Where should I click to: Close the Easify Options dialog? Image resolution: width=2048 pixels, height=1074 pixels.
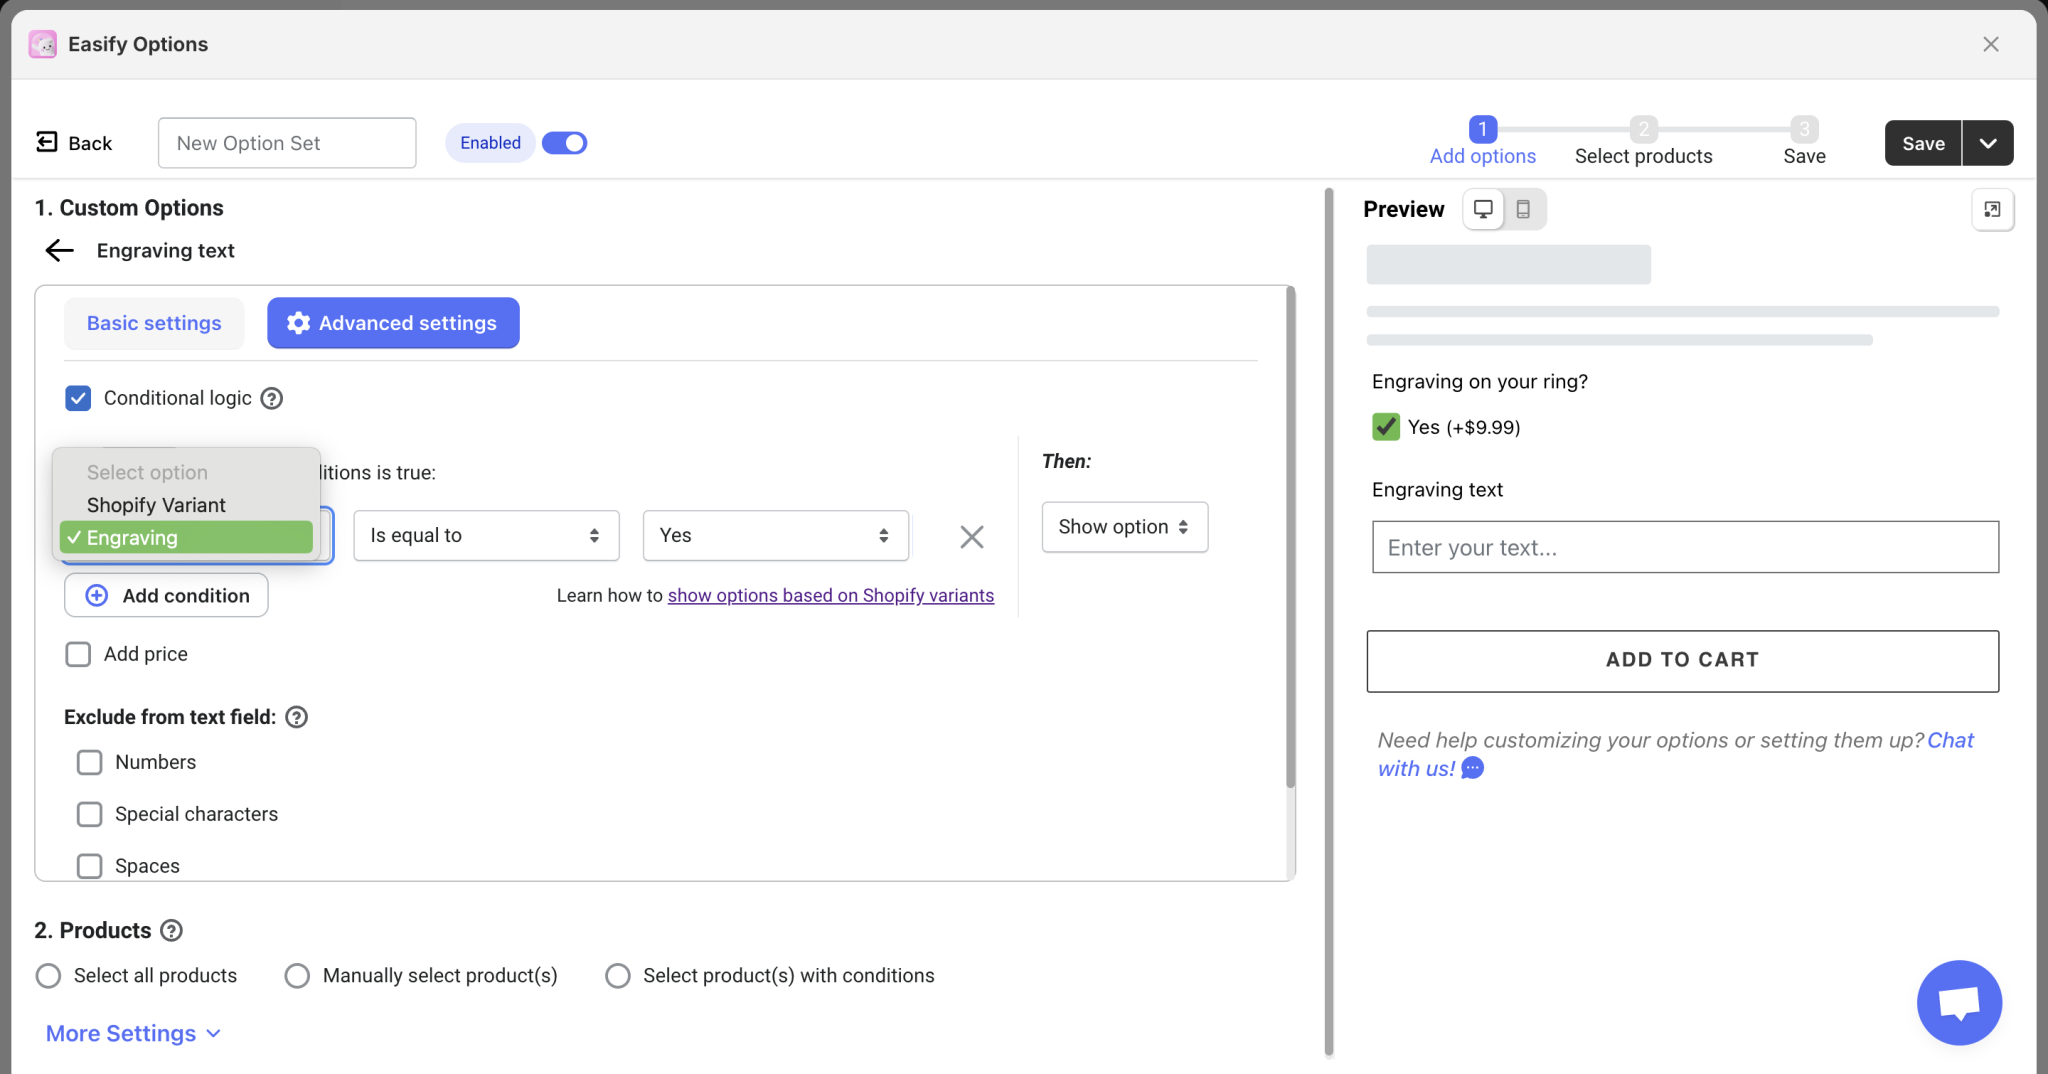[x=1991, y=44]
